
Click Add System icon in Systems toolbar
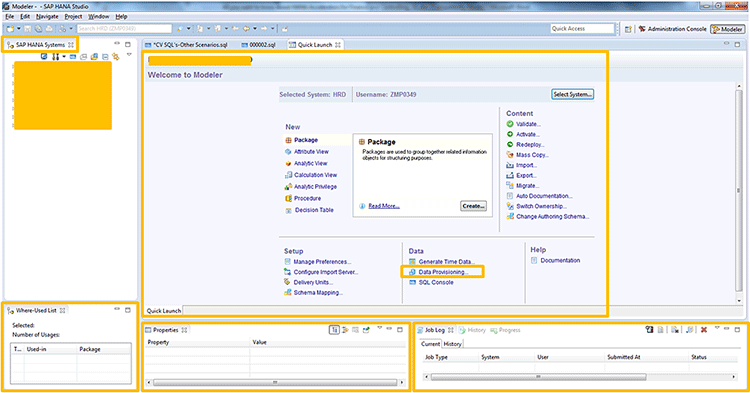pos(44,56)
